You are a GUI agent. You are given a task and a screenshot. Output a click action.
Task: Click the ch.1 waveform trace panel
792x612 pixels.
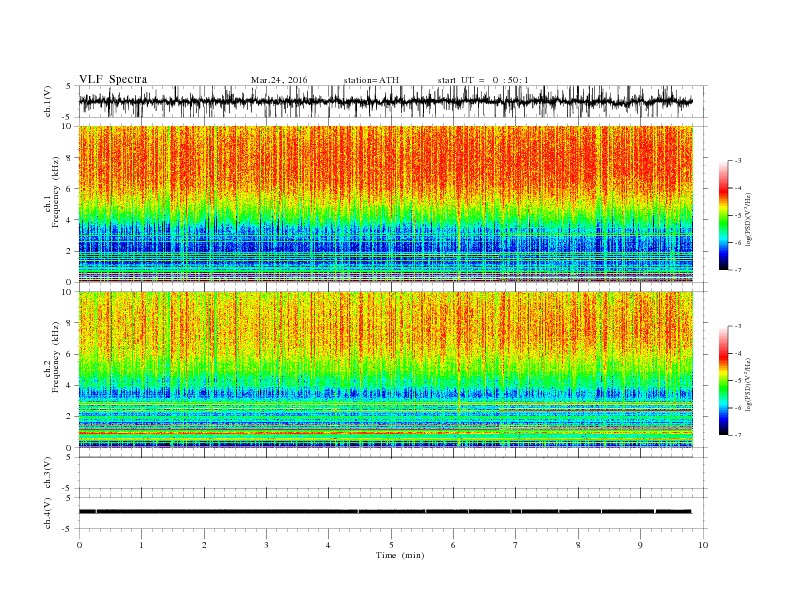[x=392, y=101]
